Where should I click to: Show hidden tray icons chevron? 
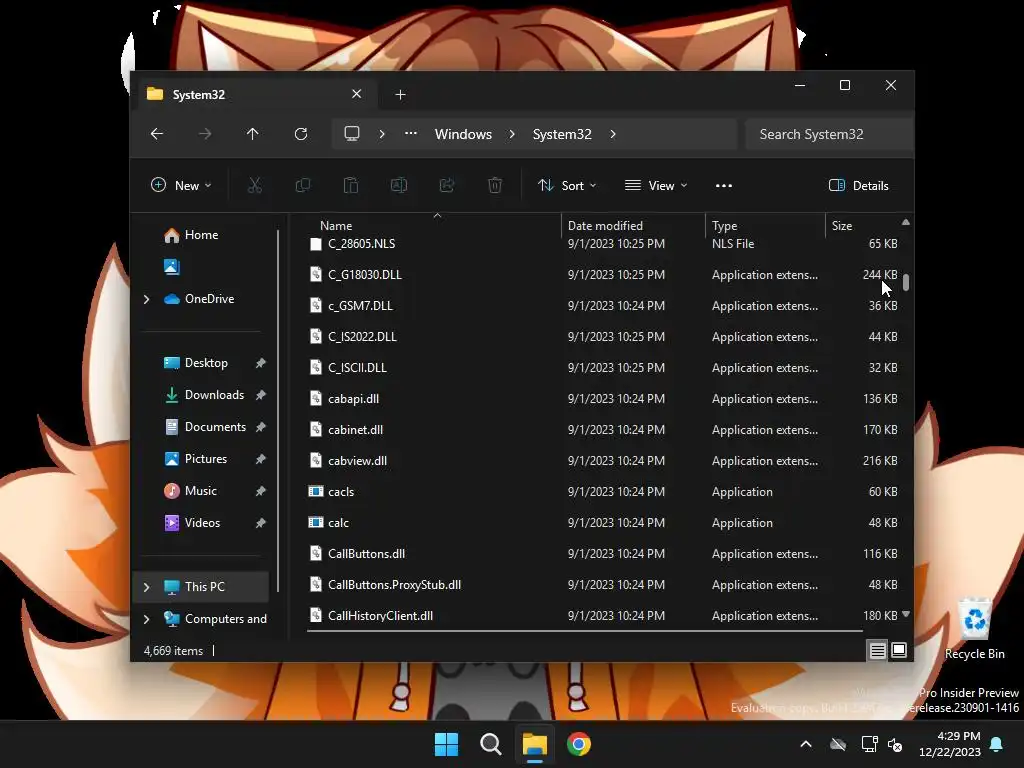coord(806,744)
